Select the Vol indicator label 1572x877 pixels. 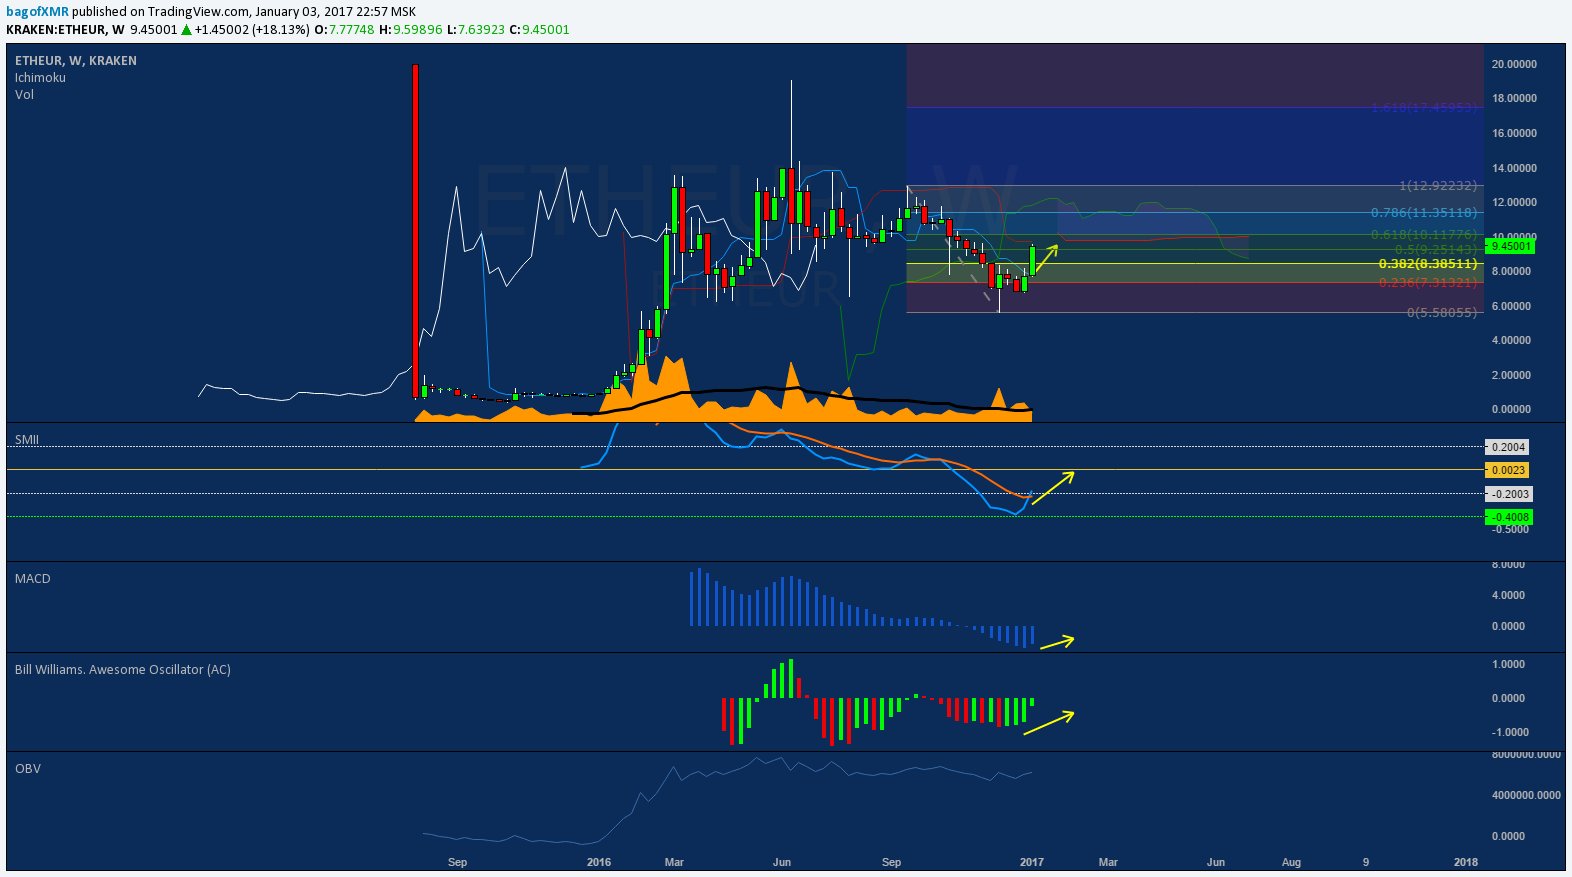(24, 95)
